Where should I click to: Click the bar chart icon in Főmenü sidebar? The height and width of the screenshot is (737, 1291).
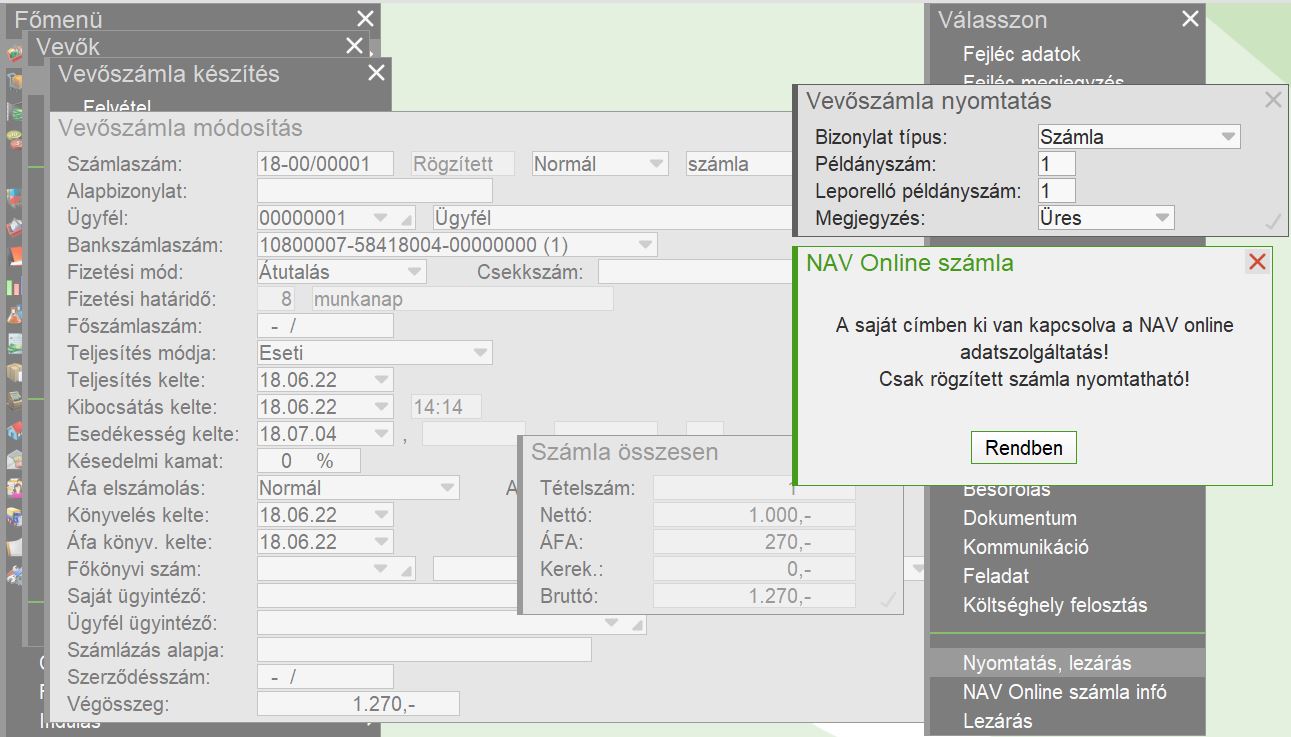tap(15, 287)
